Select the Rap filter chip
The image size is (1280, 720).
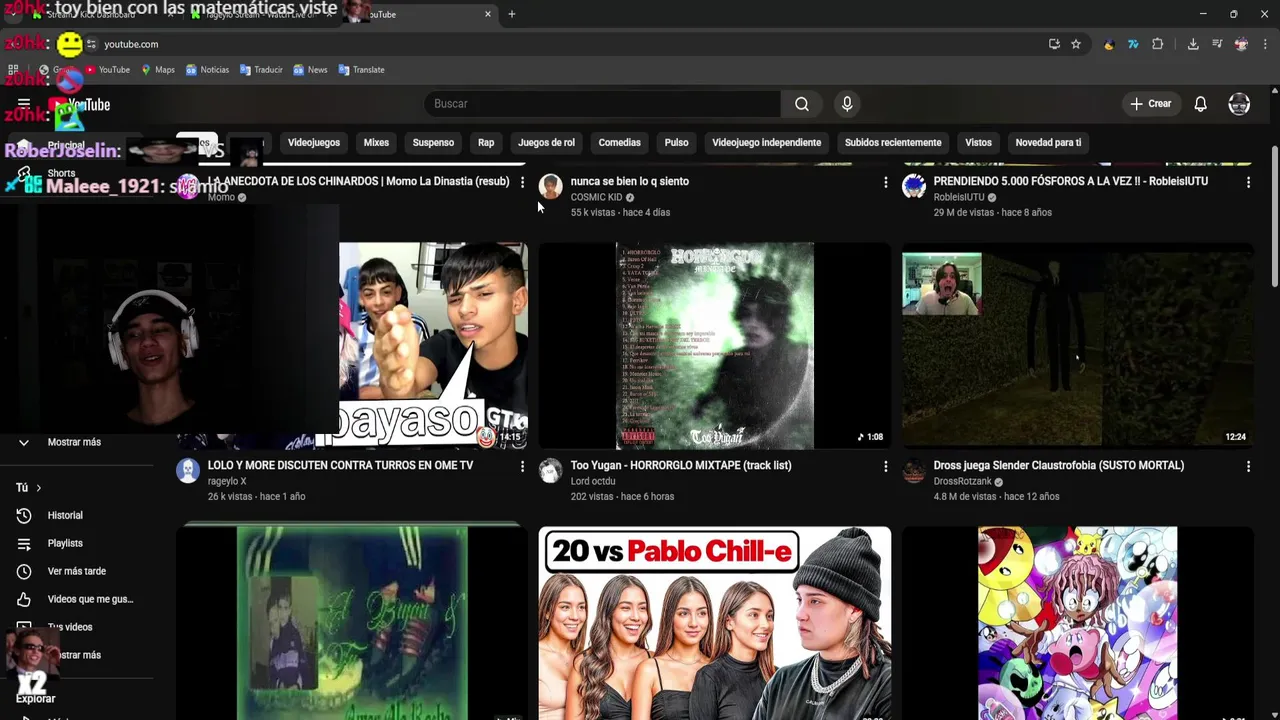[x=486, y=142]
